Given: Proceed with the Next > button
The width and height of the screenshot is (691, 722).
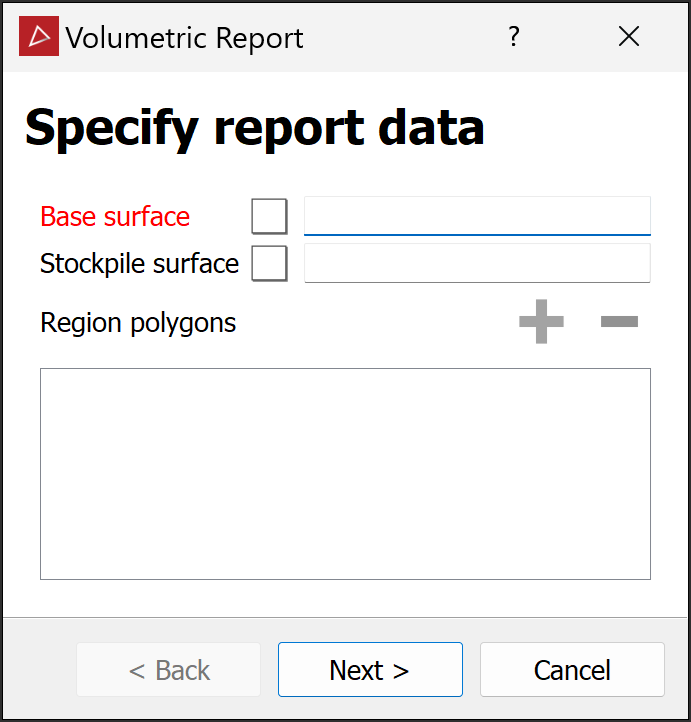Looking at the screenshot, I should pyautogui.click(x=370, y=669).
